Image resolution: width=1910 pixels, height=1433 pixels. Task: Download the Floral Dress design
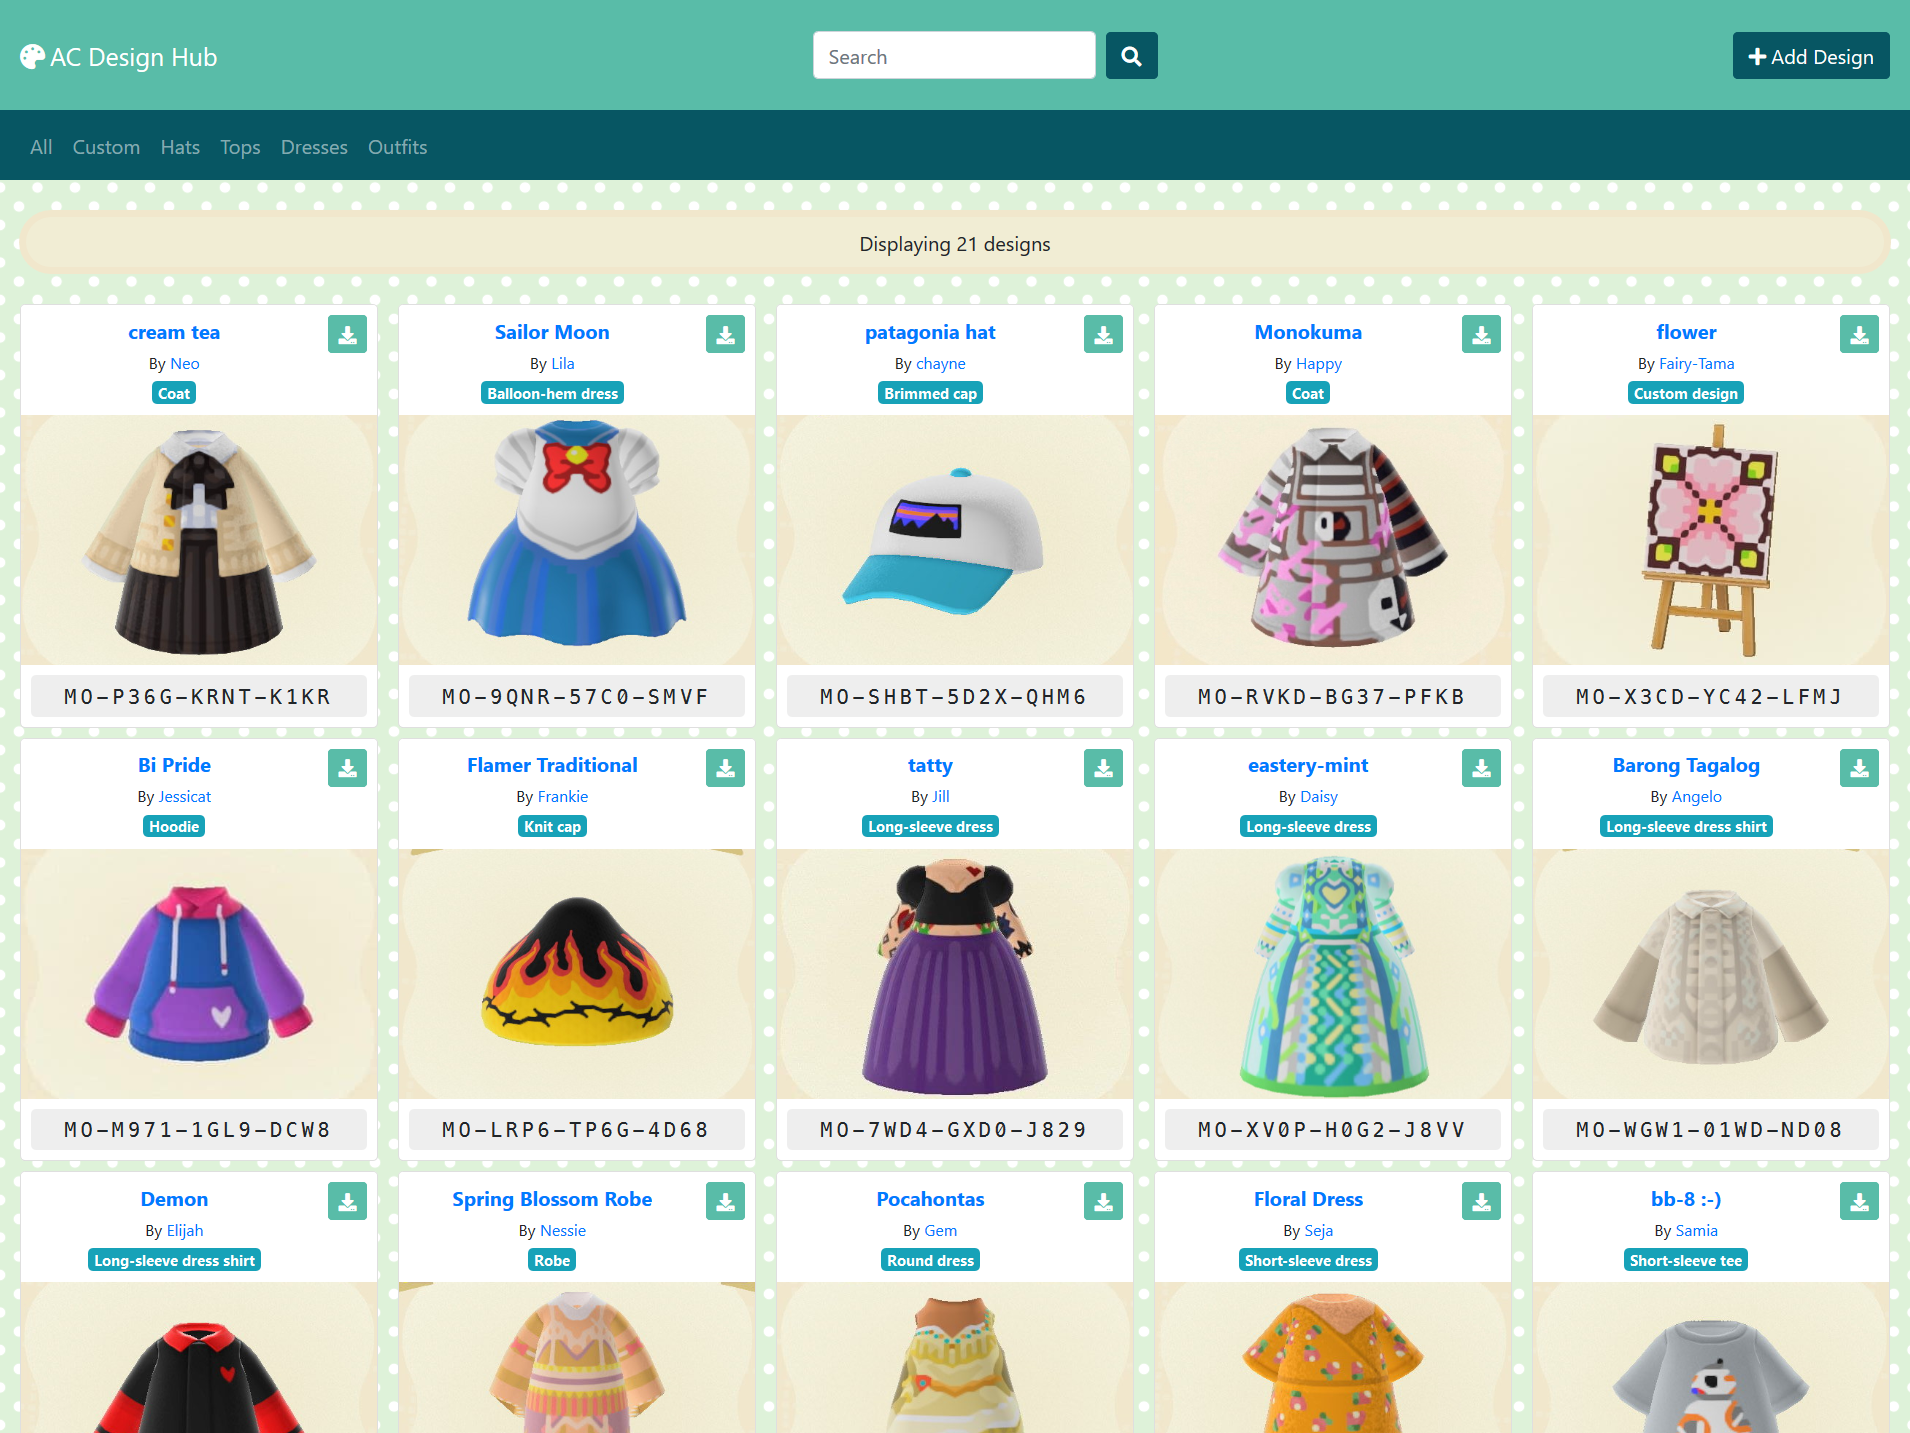(x=1481, y=1202)
